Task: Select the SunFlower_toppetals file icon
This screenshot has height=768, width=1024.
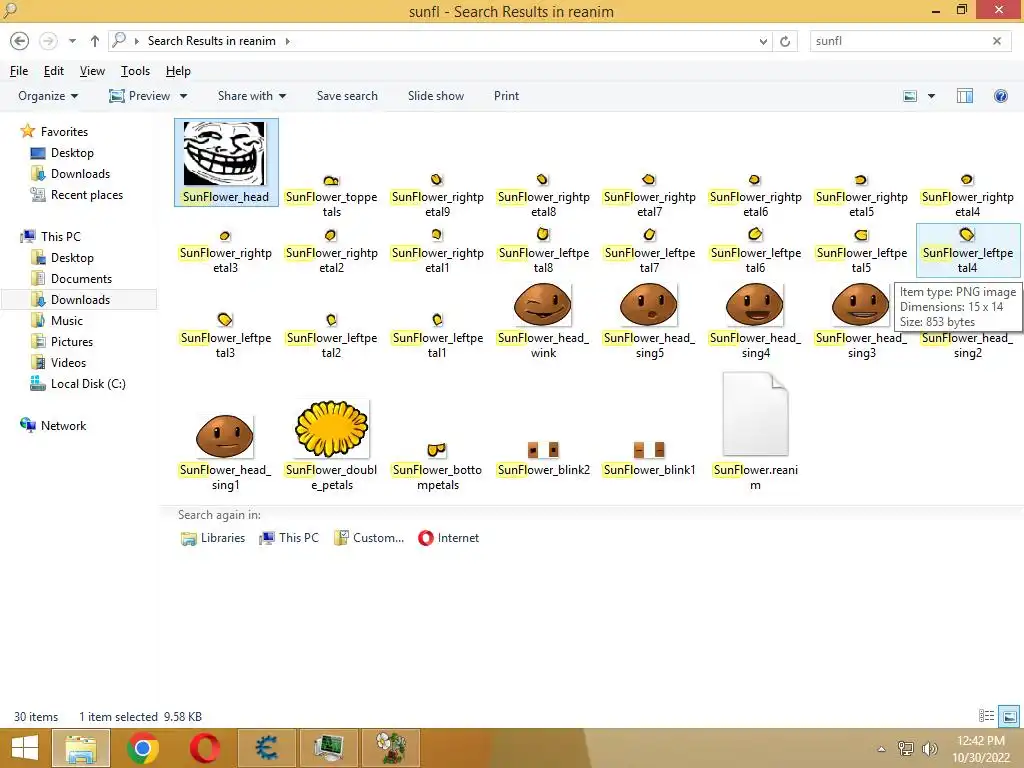Action: (x=331, y=180)
